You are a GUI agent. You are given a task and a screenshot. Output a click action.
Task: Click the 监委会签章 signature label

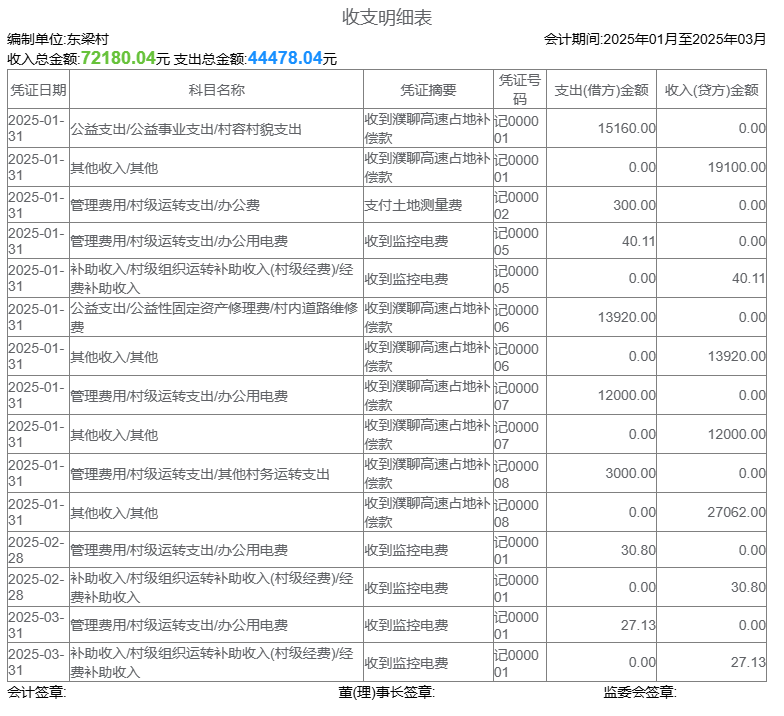tap(640, 693)
